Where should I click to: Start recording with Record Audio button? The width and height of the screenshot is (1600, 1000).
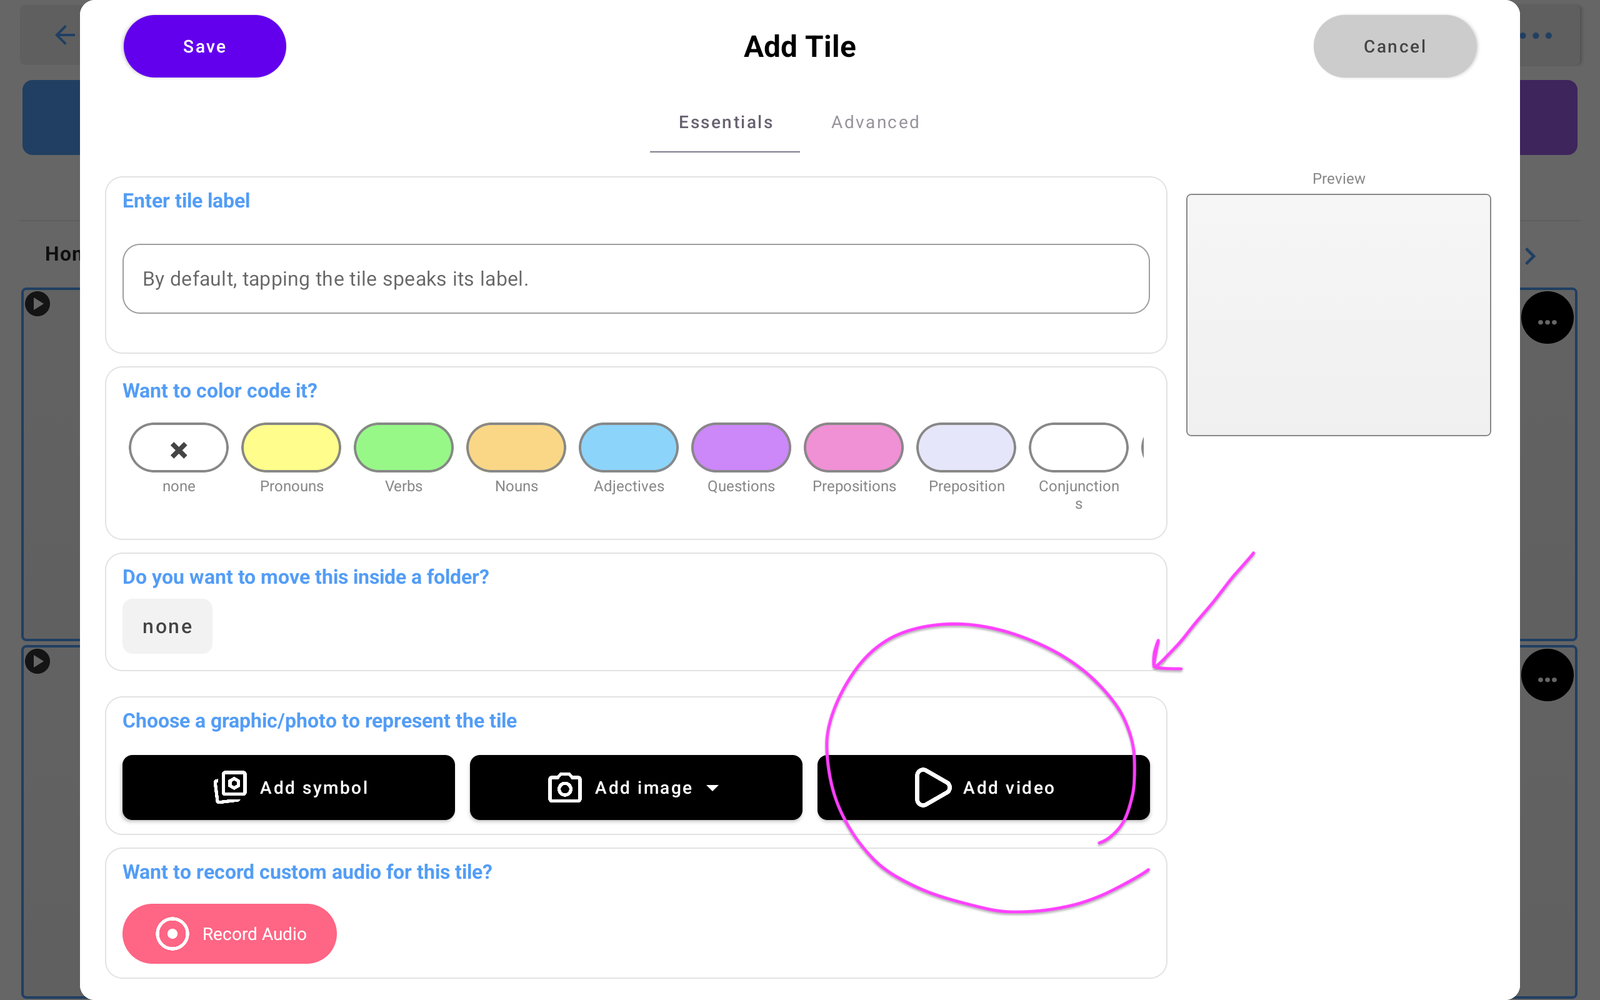click(229, 934)
